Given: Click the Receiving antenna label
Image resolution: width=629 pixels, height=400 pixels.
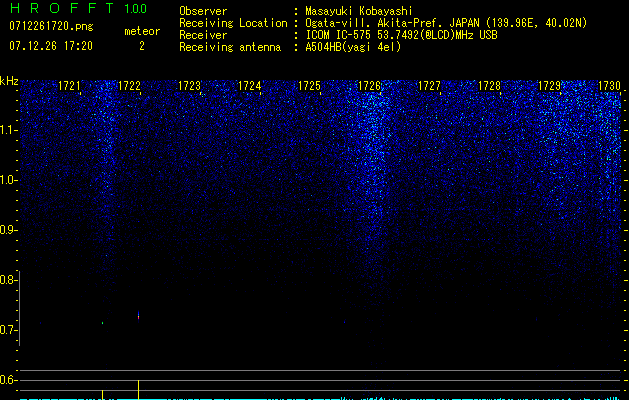Looking at the screenshot, I should point(230,48).
